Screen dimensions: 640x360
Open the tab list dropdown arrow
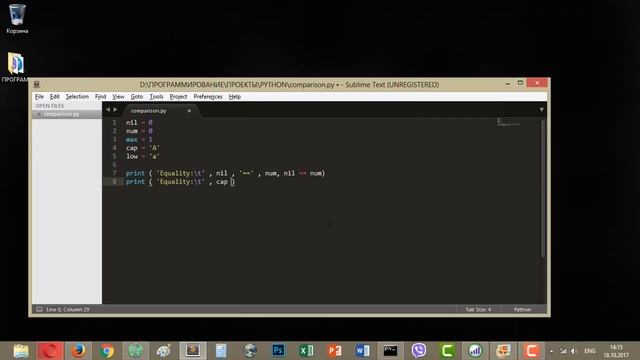[x=541, y=109]
